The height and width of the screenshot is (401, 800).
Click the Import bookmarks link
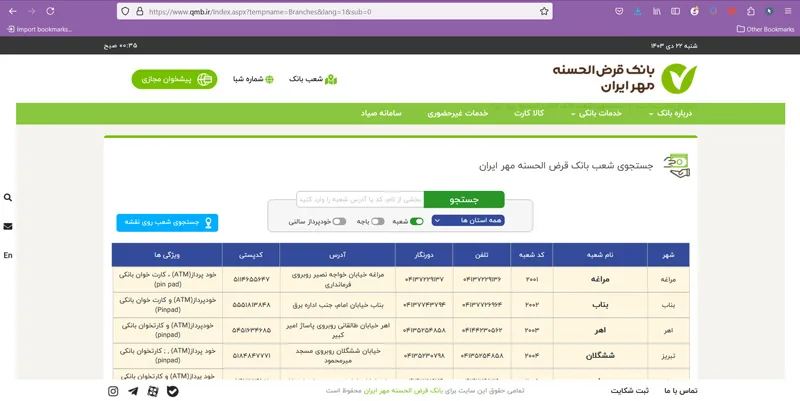(39, 30)
